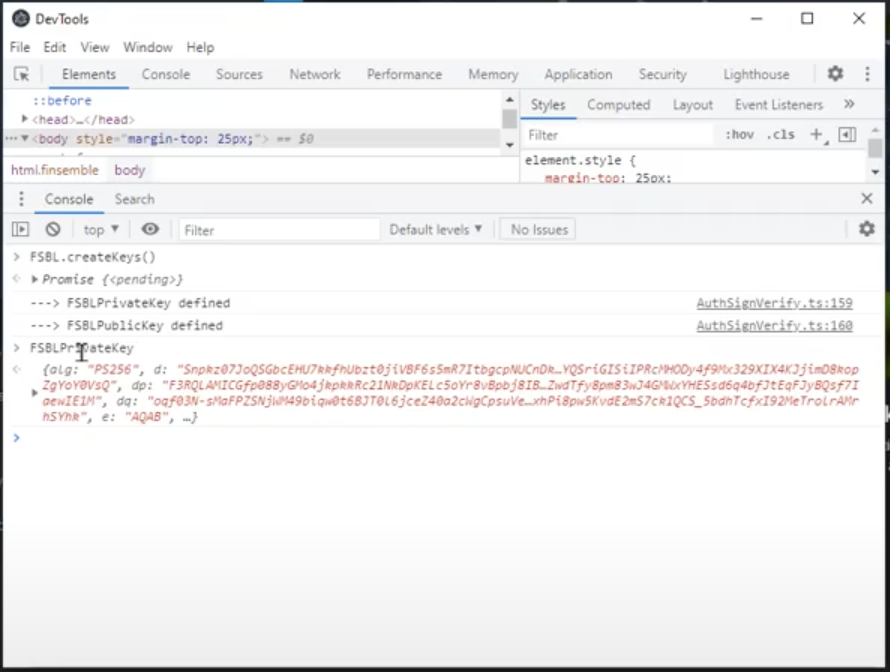Expand the FSBLPrivateKey output object
Screen dimensions: 890x672
coord(35,392)
